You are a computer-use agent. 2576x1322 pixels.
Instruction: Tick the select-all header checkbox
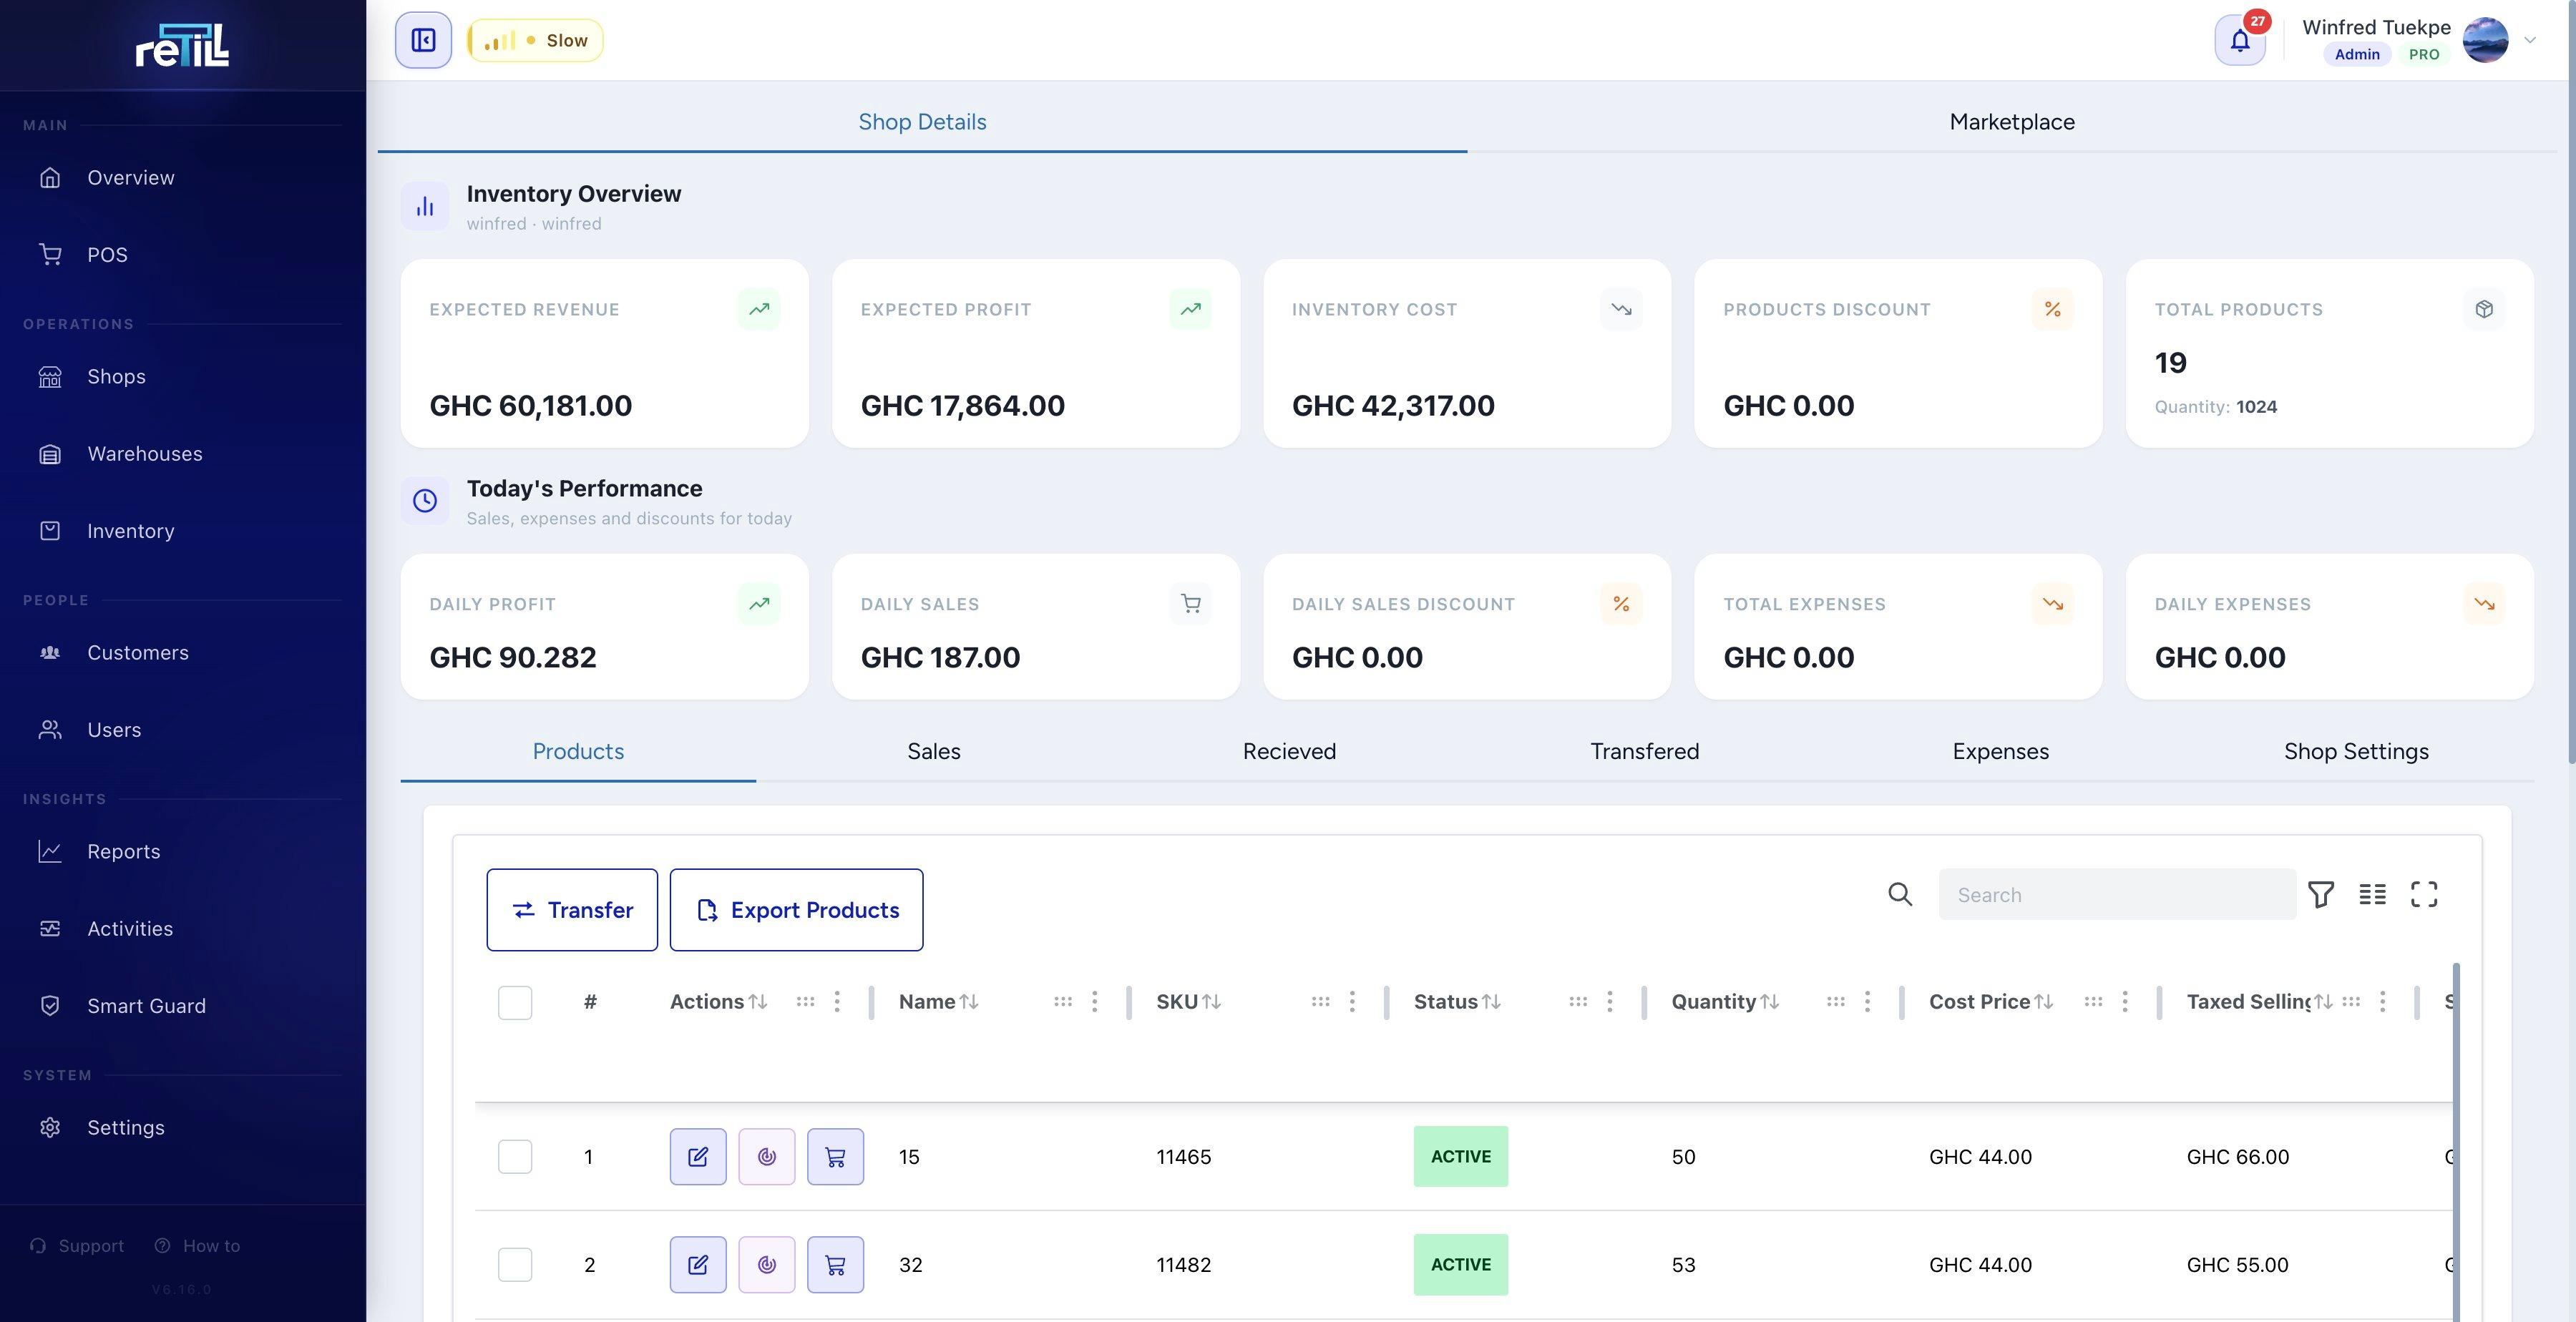coord(515,1002)
